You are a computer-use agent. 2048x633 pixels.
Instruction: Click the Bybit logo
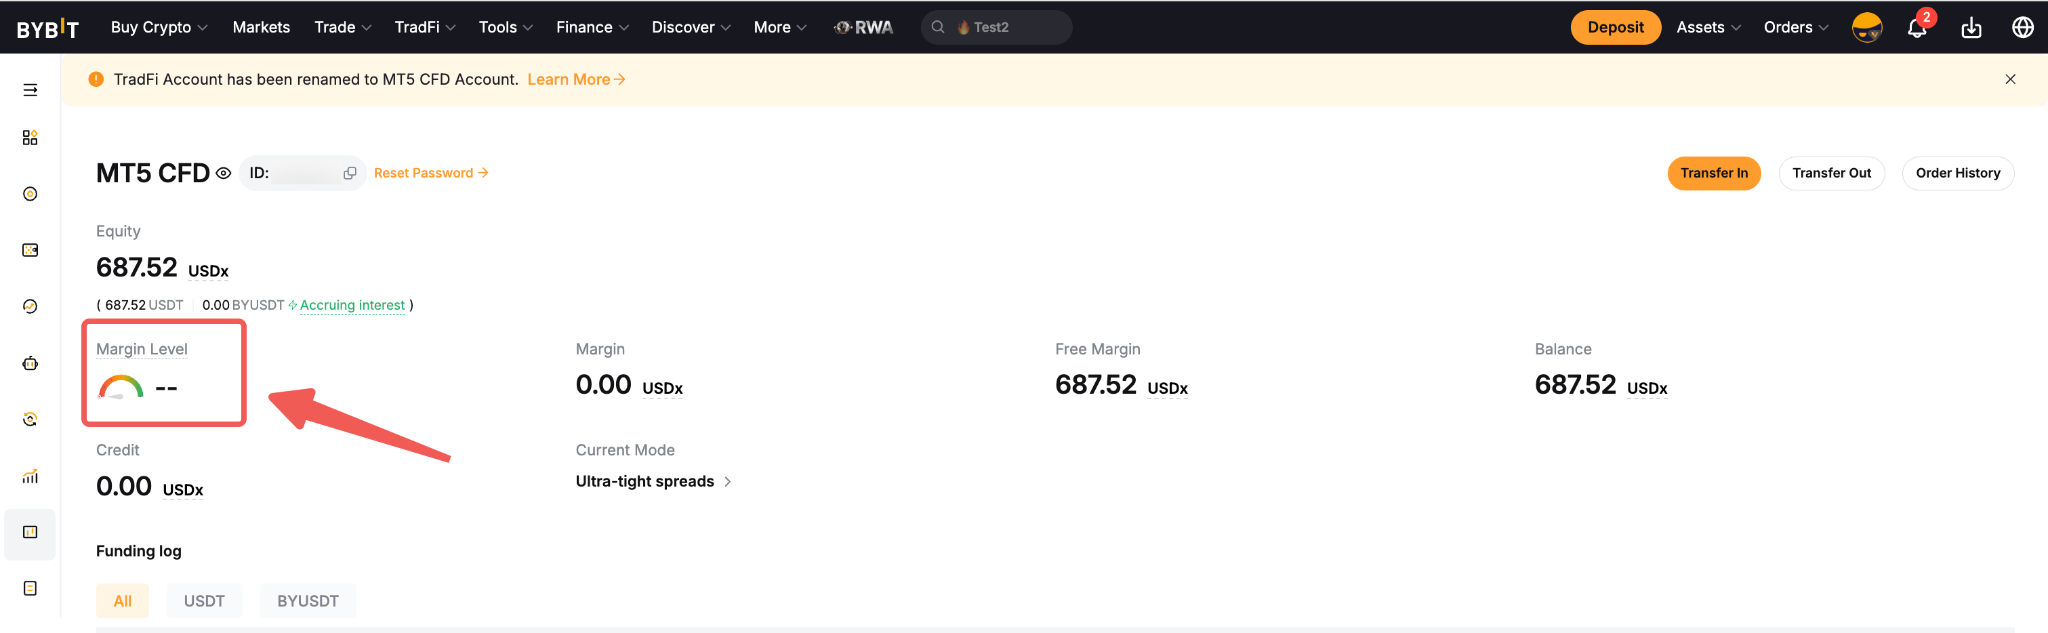pyautogui.click(x=47, y=28)
